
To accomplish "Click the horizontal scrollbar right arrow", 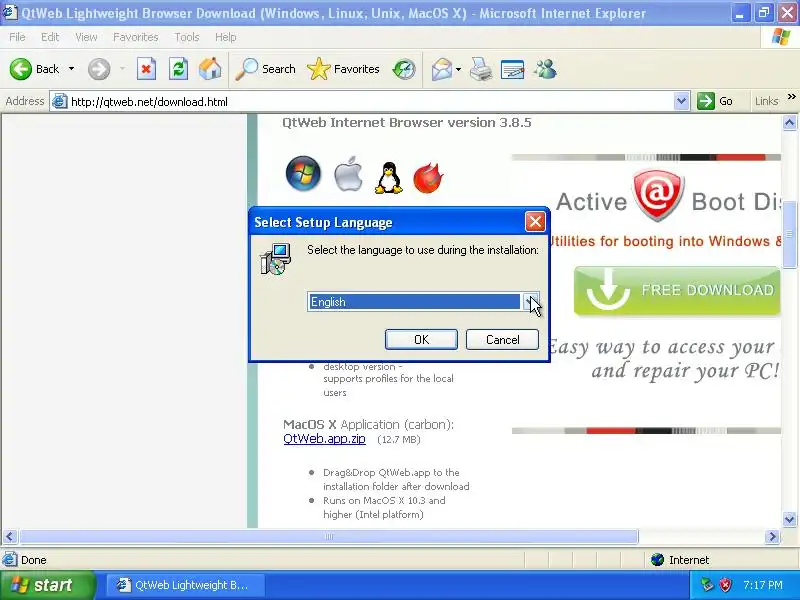I will pyautogui.click(x=772, y=536).
